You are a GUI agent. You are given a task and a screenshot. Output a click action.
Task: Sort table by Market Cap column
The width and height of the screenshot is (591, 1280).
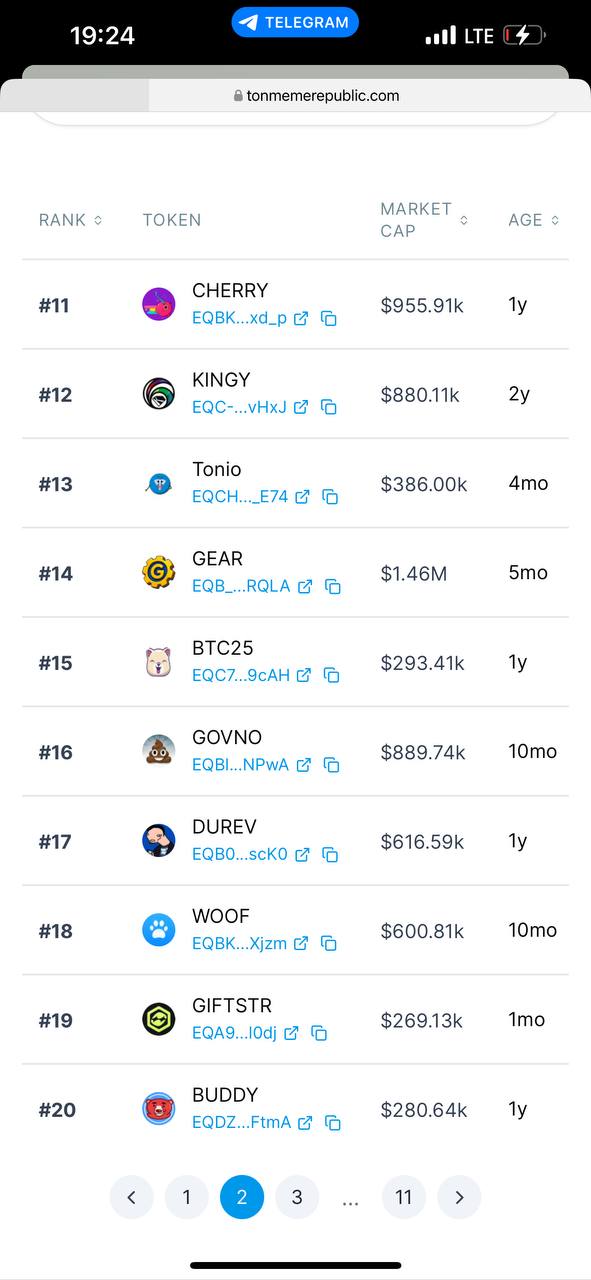[x=424, y=220]
